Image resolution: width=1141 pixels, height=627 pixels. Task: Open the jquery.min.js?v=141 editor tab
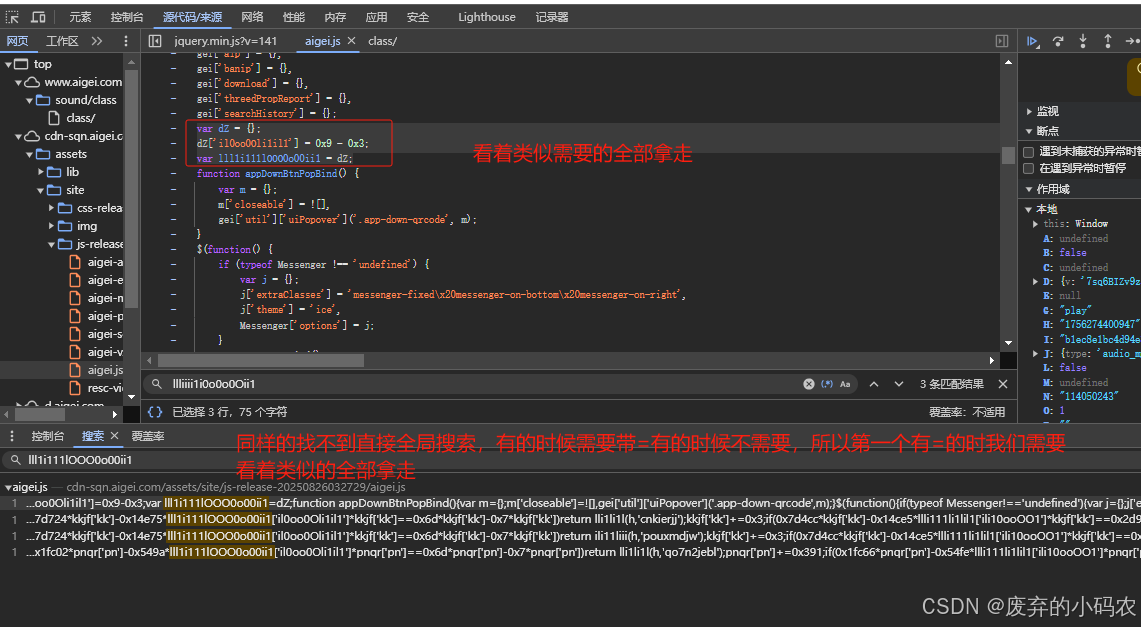(x=226, y=41)
